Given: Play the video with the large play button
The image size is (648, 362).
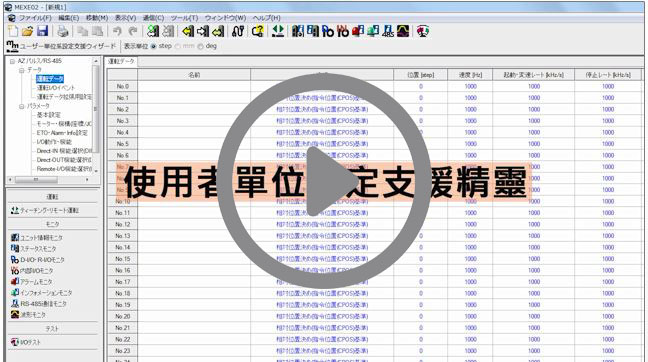Looking at the screenshot, I should 324,181.
